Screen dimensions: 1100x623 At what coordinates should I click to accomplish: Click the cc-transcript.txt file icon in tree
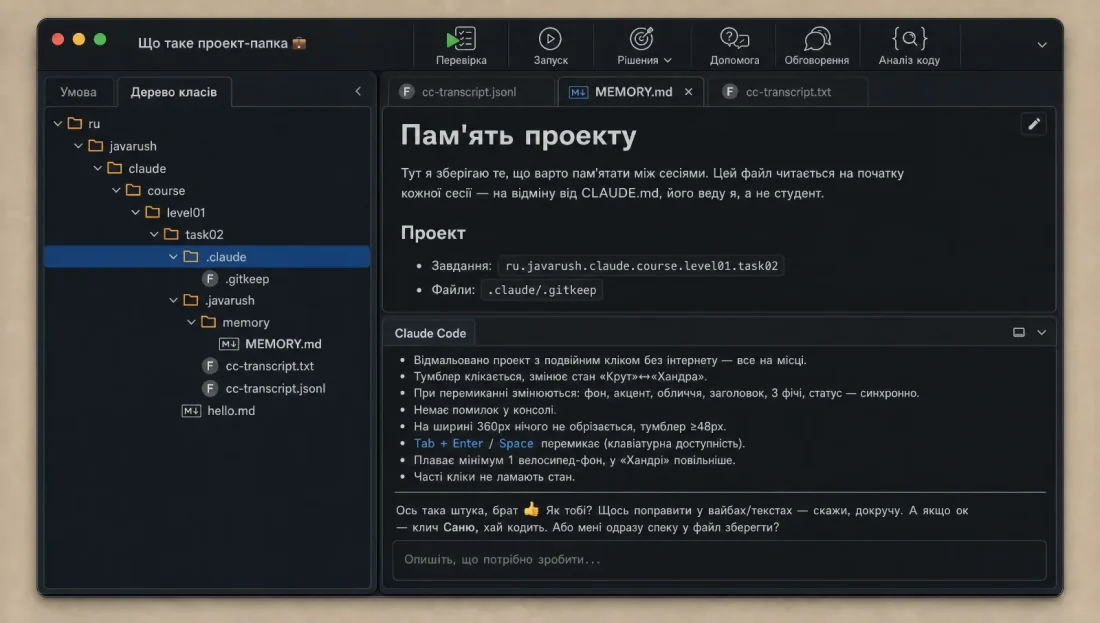(210, 366)
